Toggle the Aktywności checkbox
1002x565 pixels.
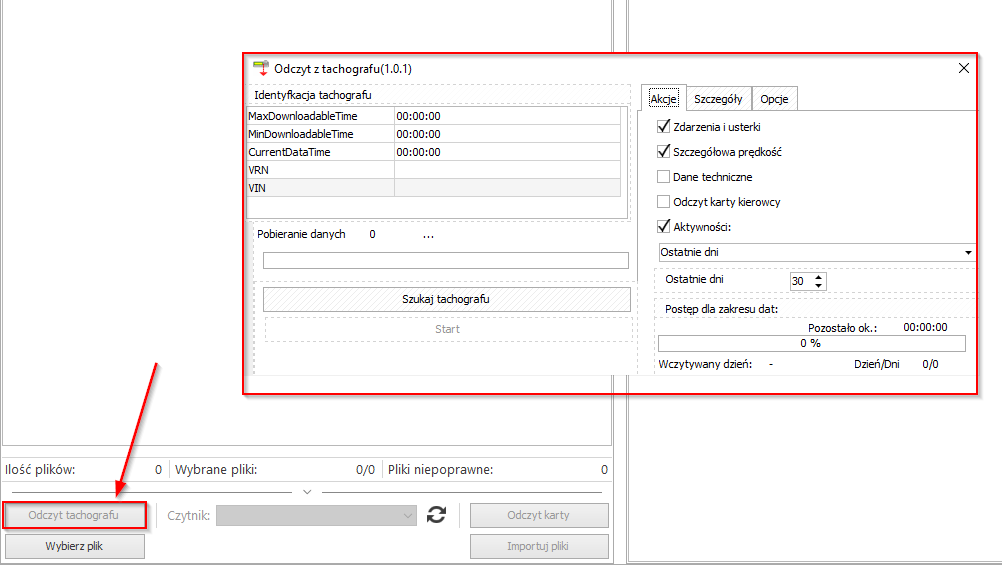tap(663, 226)
